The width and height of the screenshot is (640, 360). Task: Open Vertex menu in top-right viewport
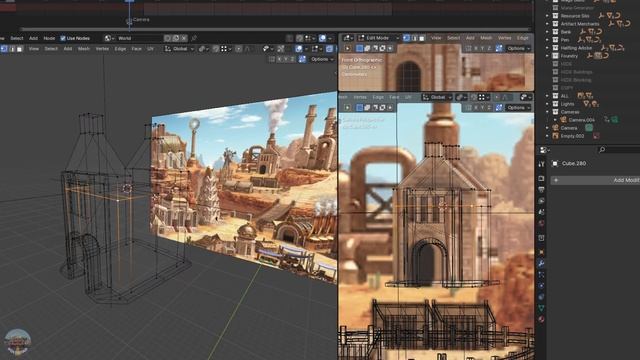click(x=504, y=38)
